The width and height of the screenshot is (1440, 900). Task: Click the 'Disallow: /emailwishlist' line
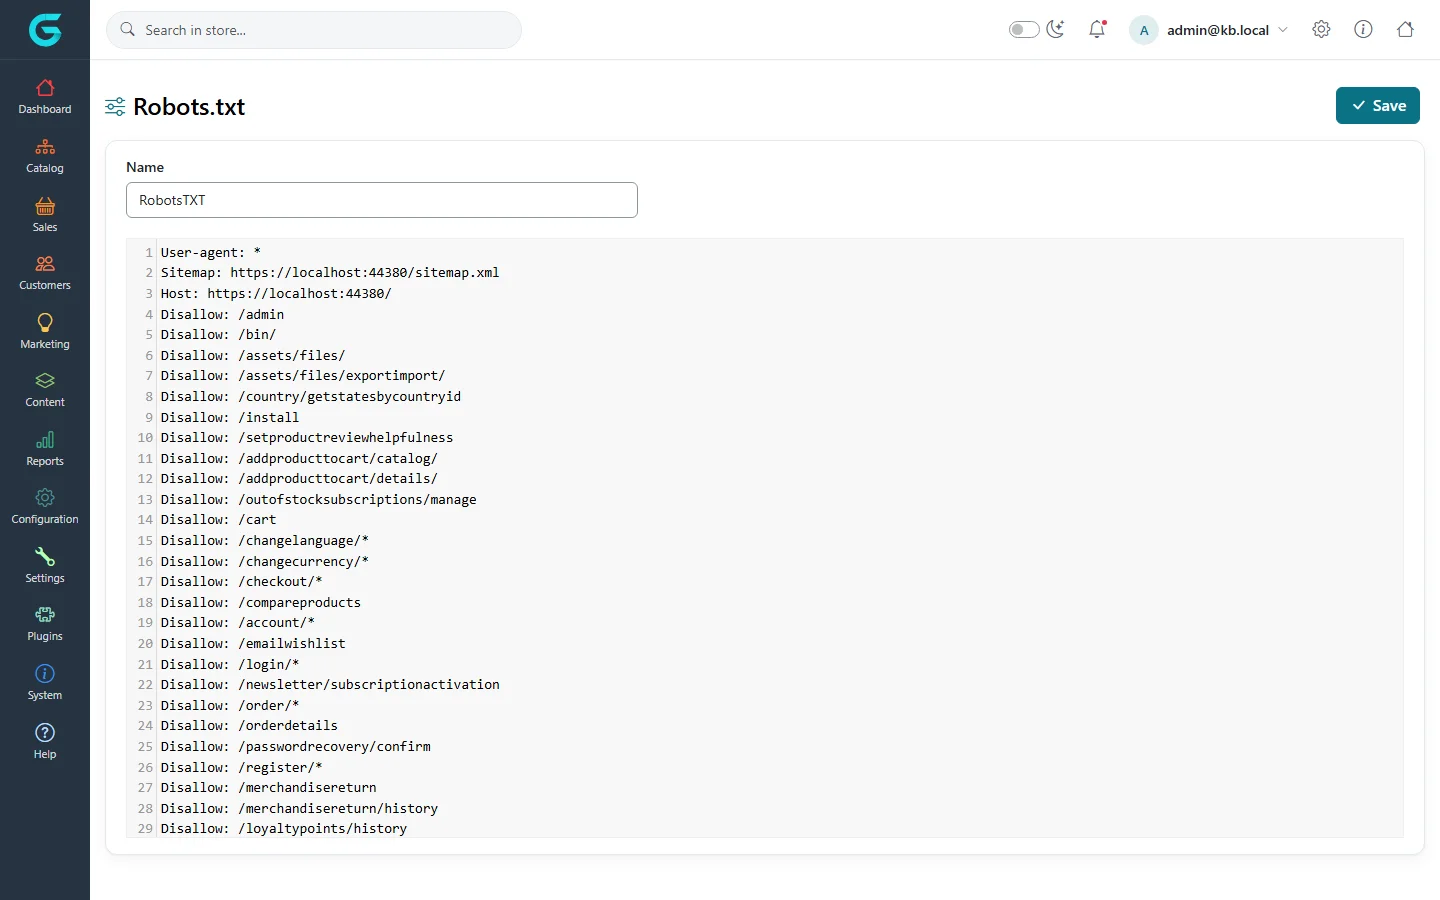tap(253, 643)
